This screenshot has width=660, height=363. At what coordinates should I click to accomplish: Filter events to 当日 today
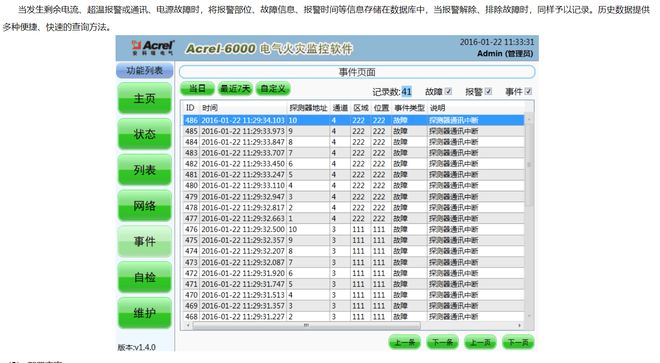[x=197, y=88]
